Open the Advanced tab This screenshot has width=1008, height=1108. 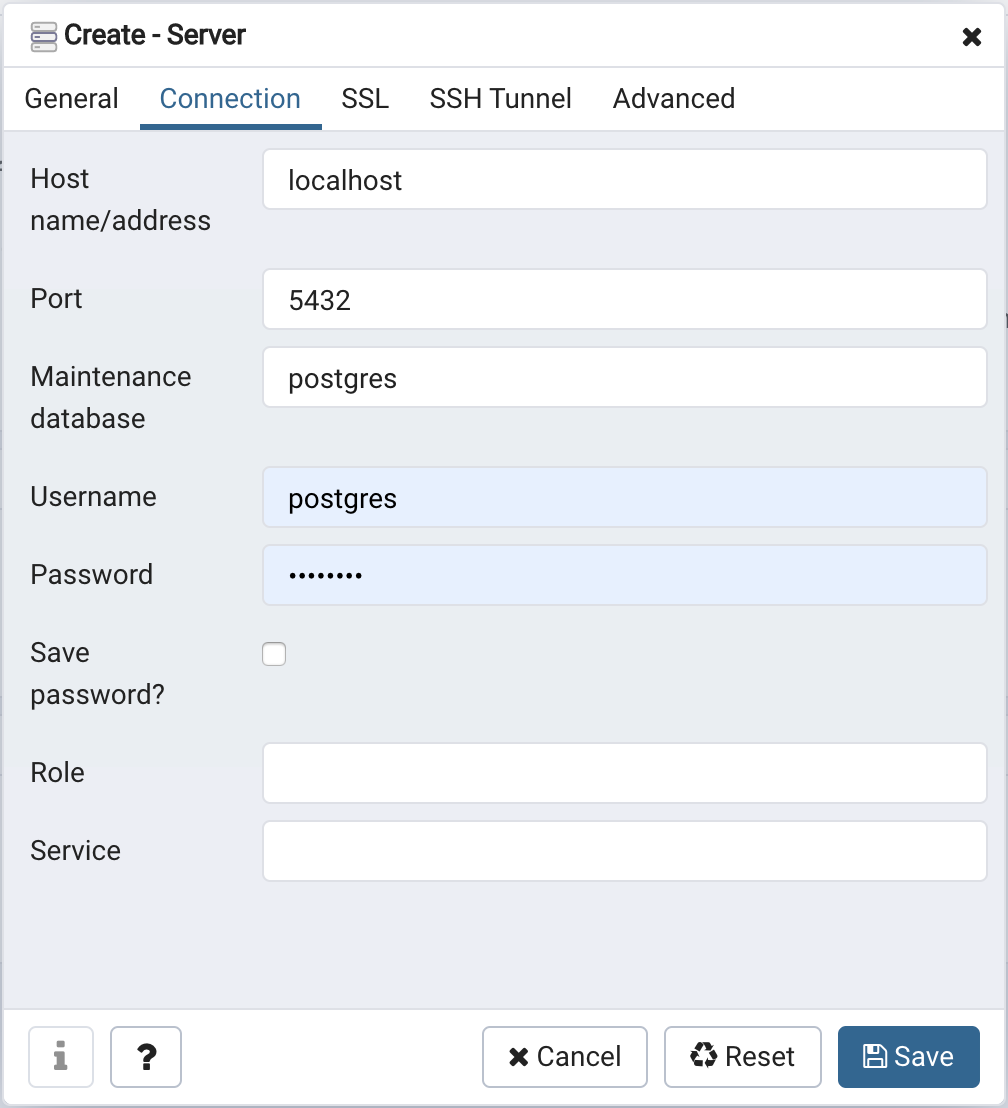[x=673, y=98]
